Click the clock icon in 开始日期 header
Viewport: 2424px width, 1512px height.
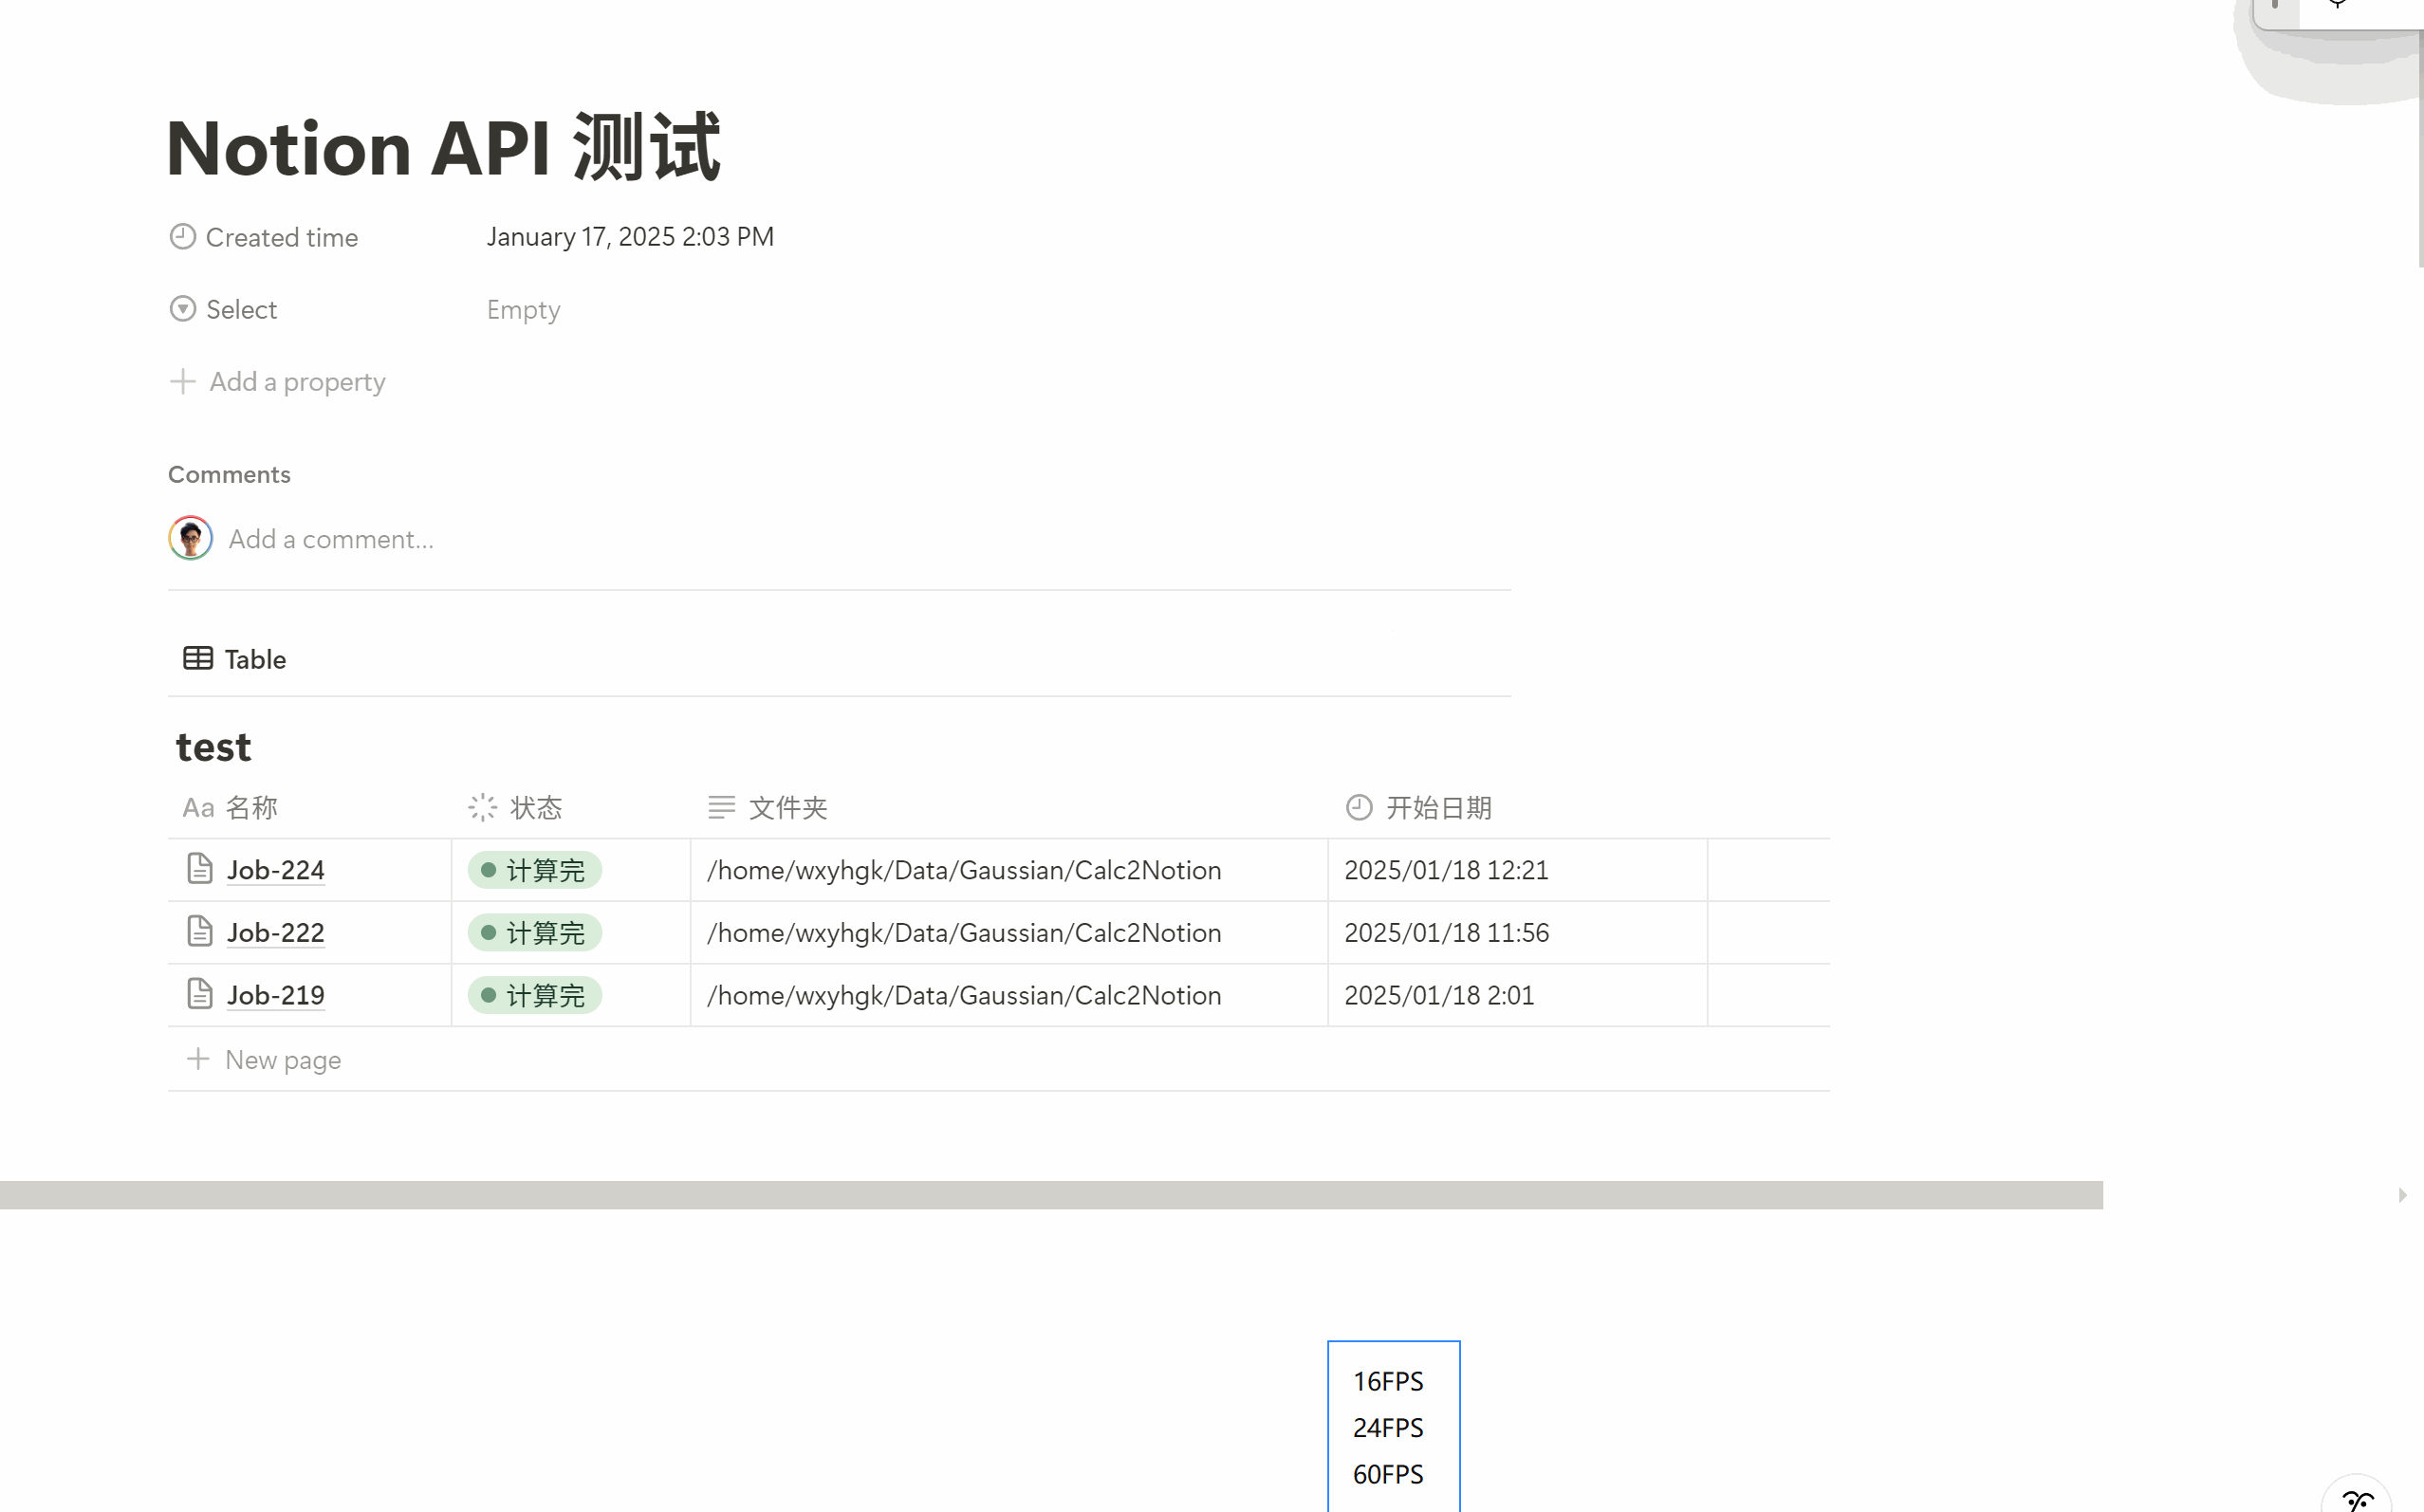[x=1358, y=807]
